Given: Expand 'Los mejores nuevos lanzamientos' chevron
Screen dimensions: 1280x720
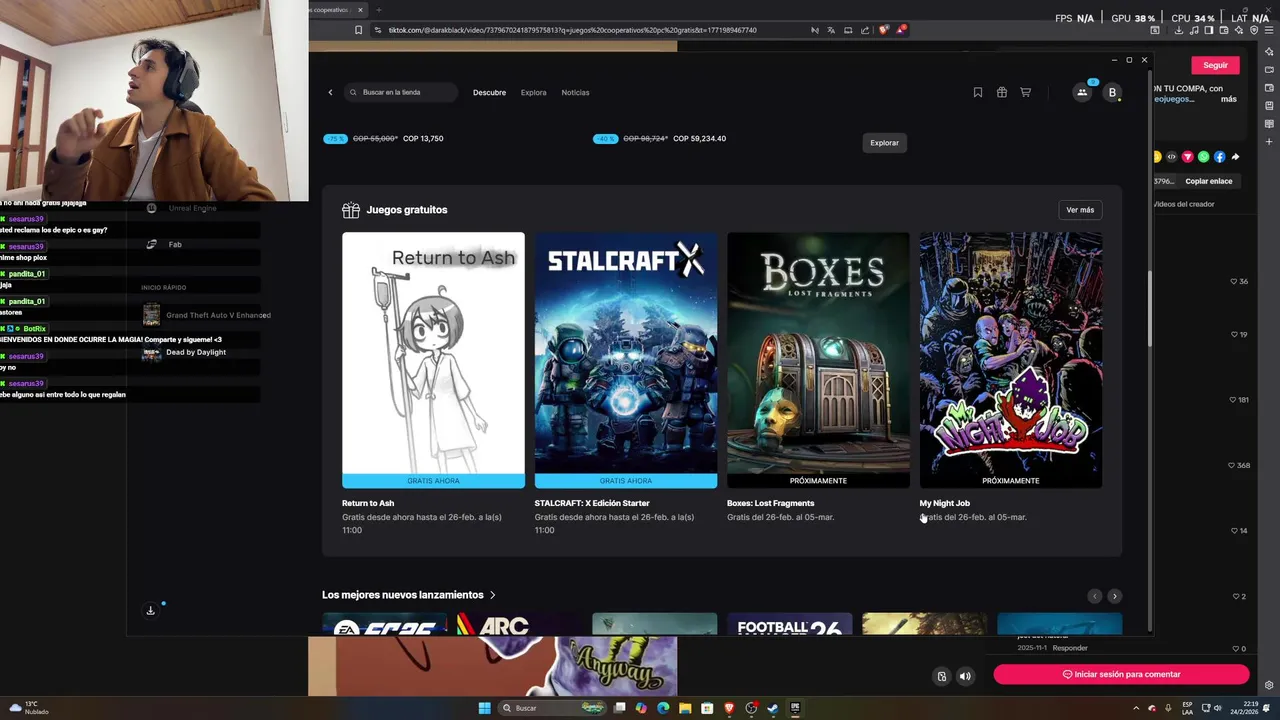Looking at the screenshot, I should tap(492, 595).
